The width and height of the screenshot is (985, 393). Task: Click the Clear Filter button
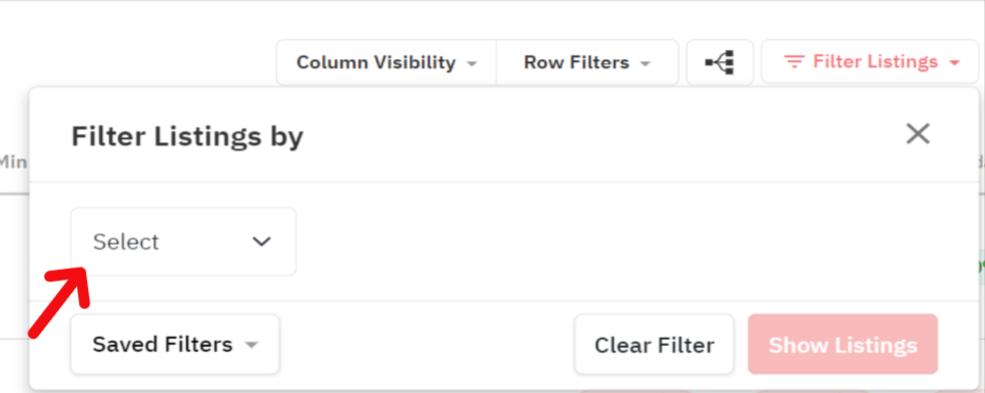click(654, 345)
